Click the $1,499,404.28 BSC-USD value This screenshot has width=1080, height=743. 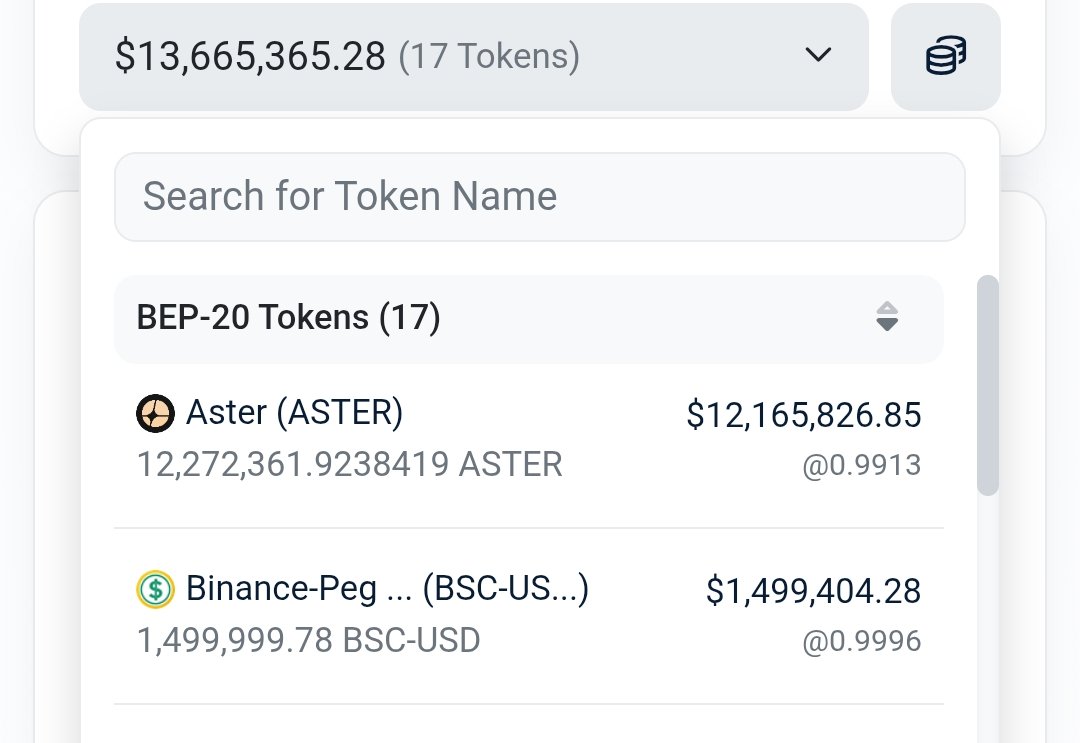point(813,591)
